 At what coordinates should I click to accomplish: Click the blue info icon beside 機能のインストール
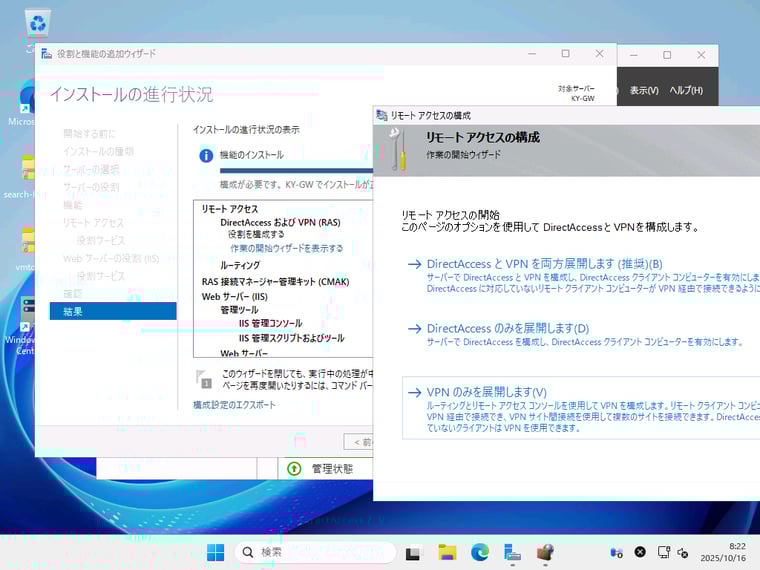pos(206,155)
